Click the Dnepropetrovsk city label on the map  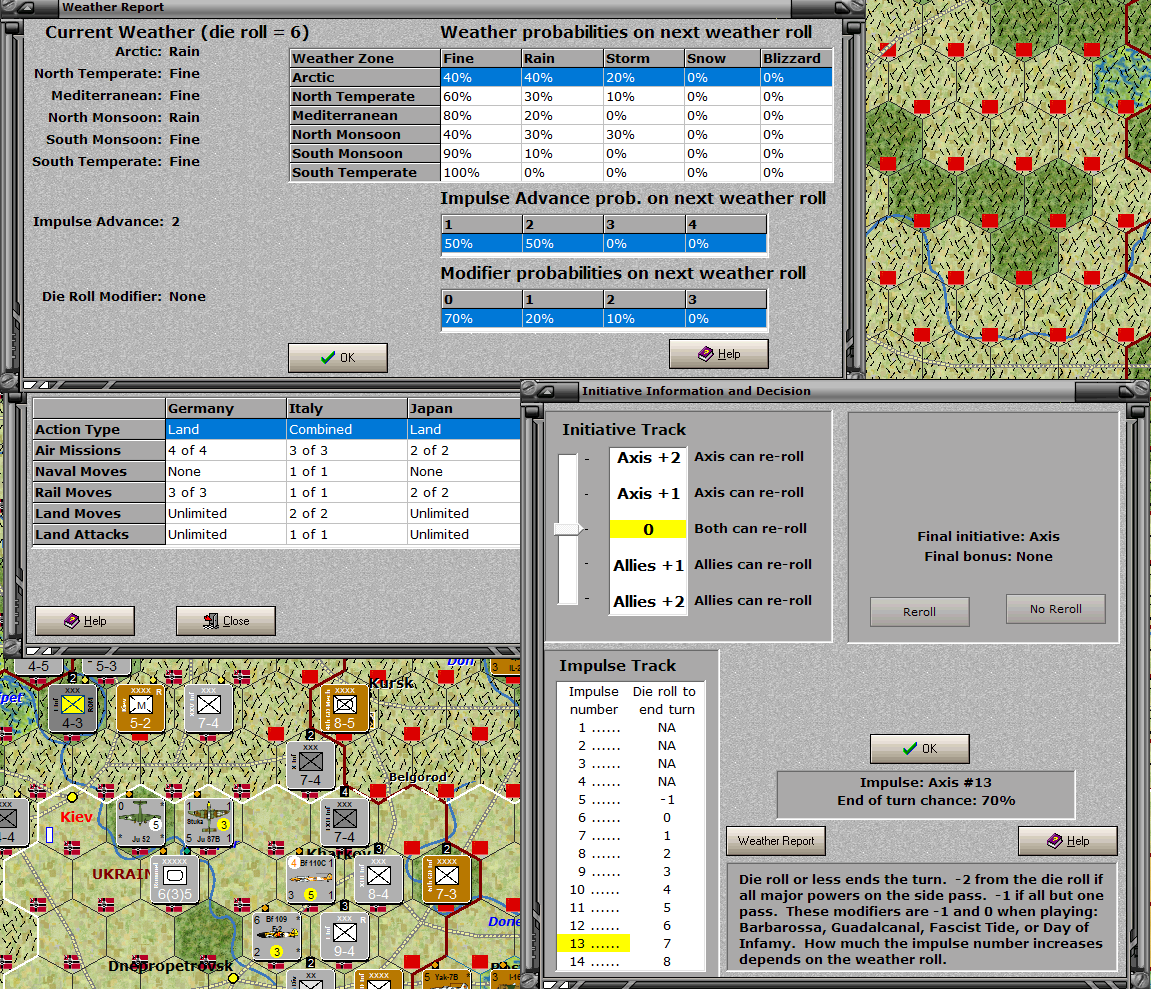click(170, 966)
